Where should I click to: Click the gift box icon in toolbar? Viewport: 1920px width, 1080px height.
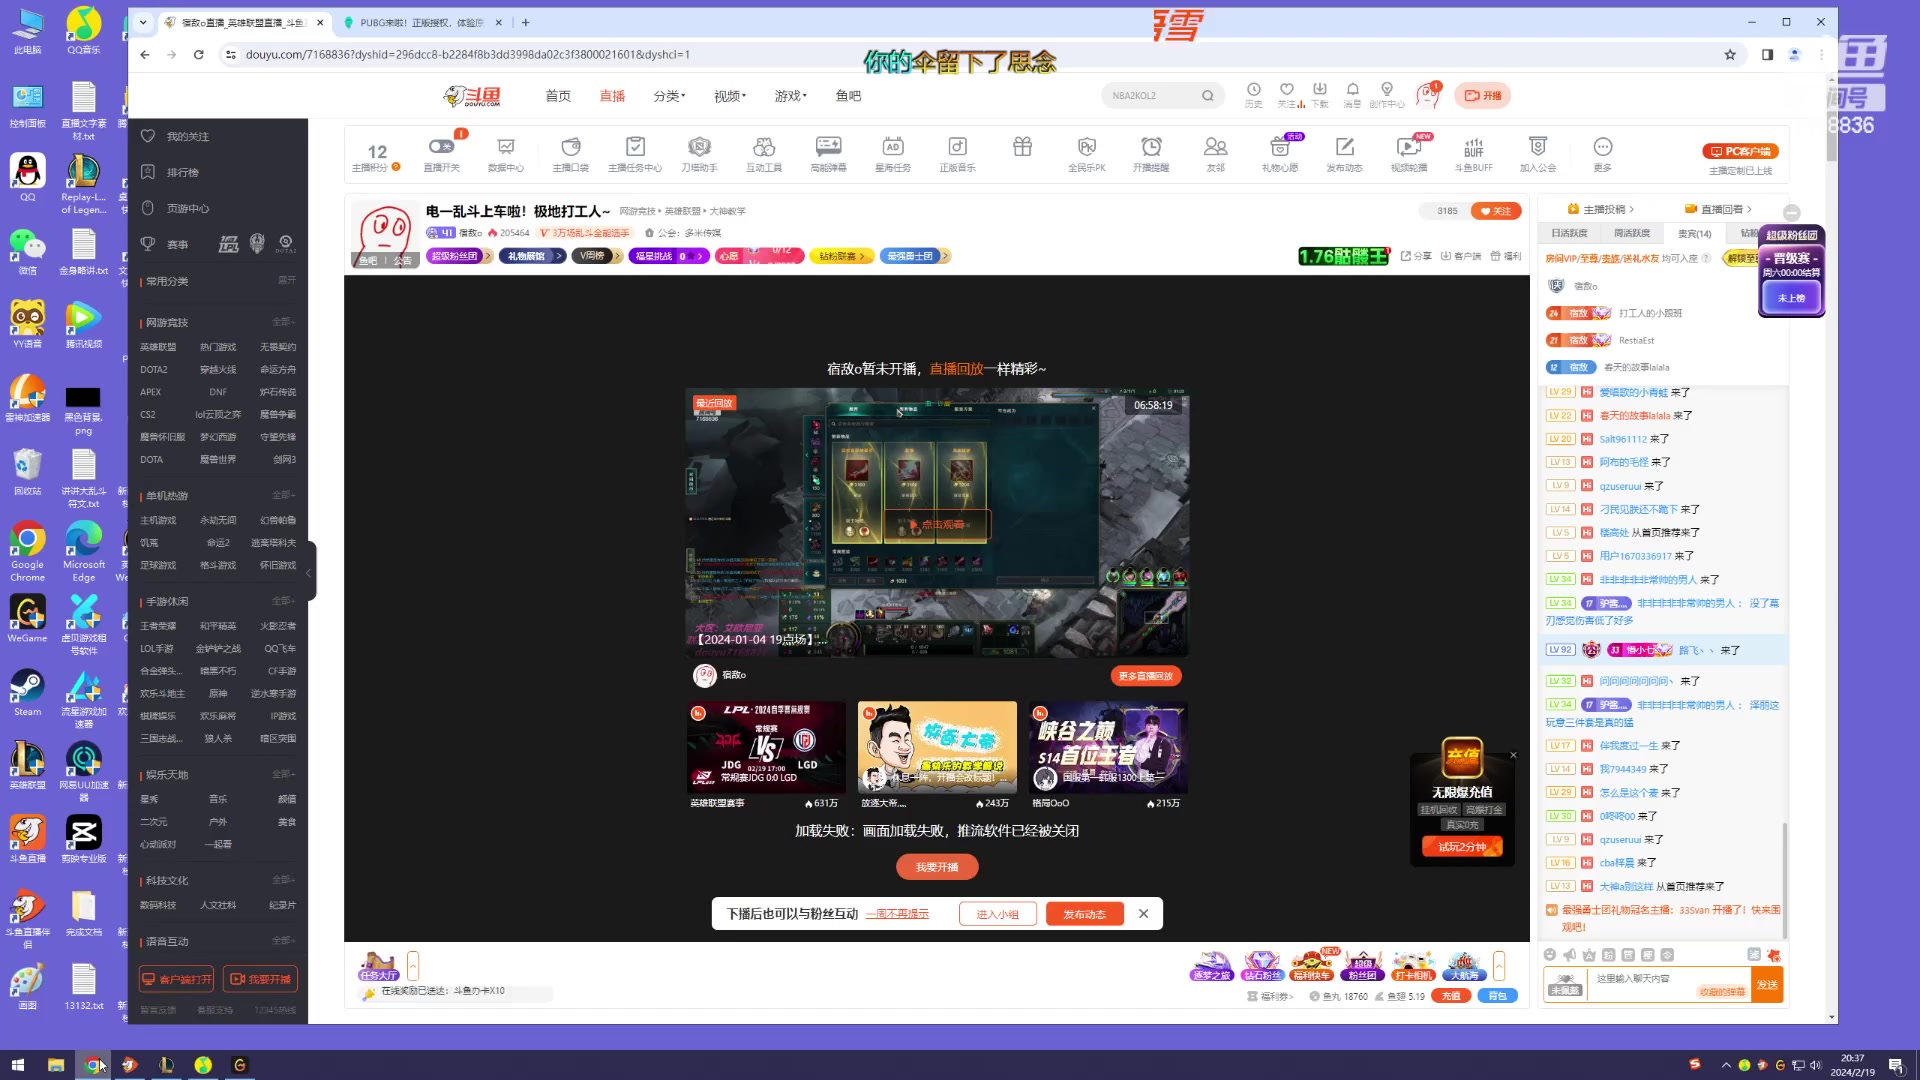[x=1022, y=147]
